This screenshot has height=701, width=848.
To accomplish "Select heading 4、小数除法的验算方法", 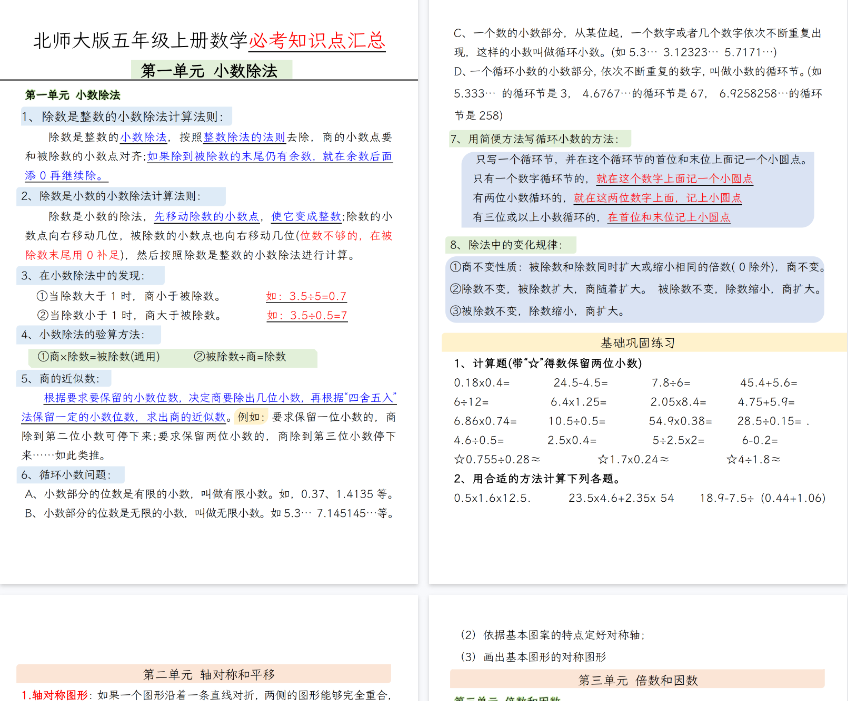I will tap(92, 334).
